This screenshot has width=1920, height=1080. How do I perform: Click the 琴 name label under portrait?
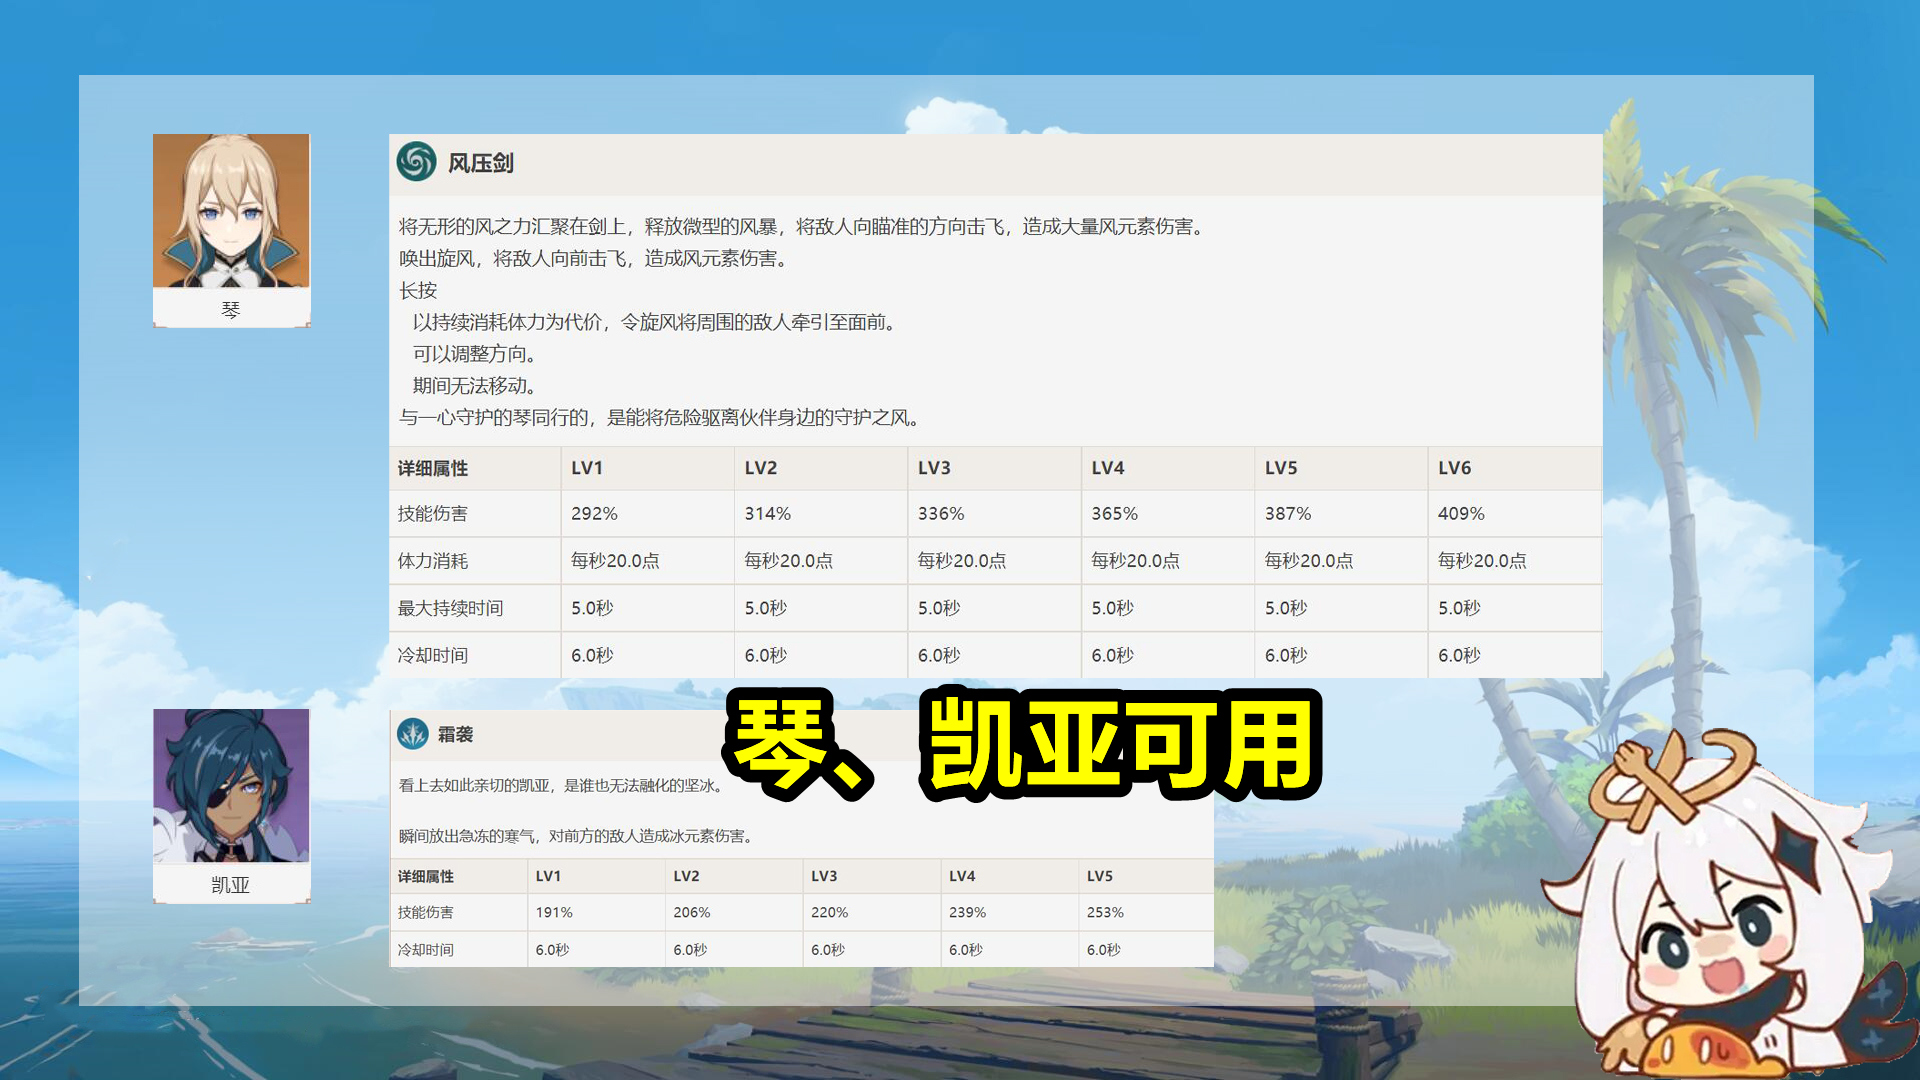[x=231, y=309]
